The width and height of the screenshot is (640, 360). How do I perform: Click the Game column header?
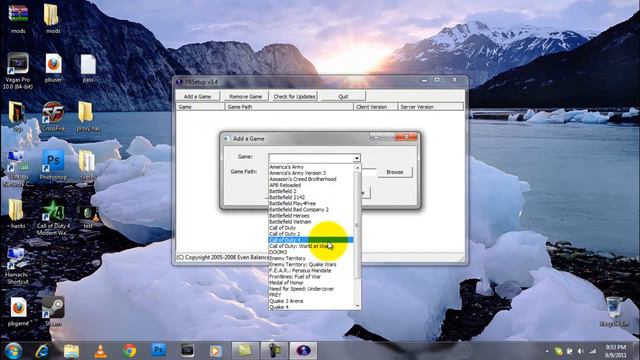[x=200, y=107]
